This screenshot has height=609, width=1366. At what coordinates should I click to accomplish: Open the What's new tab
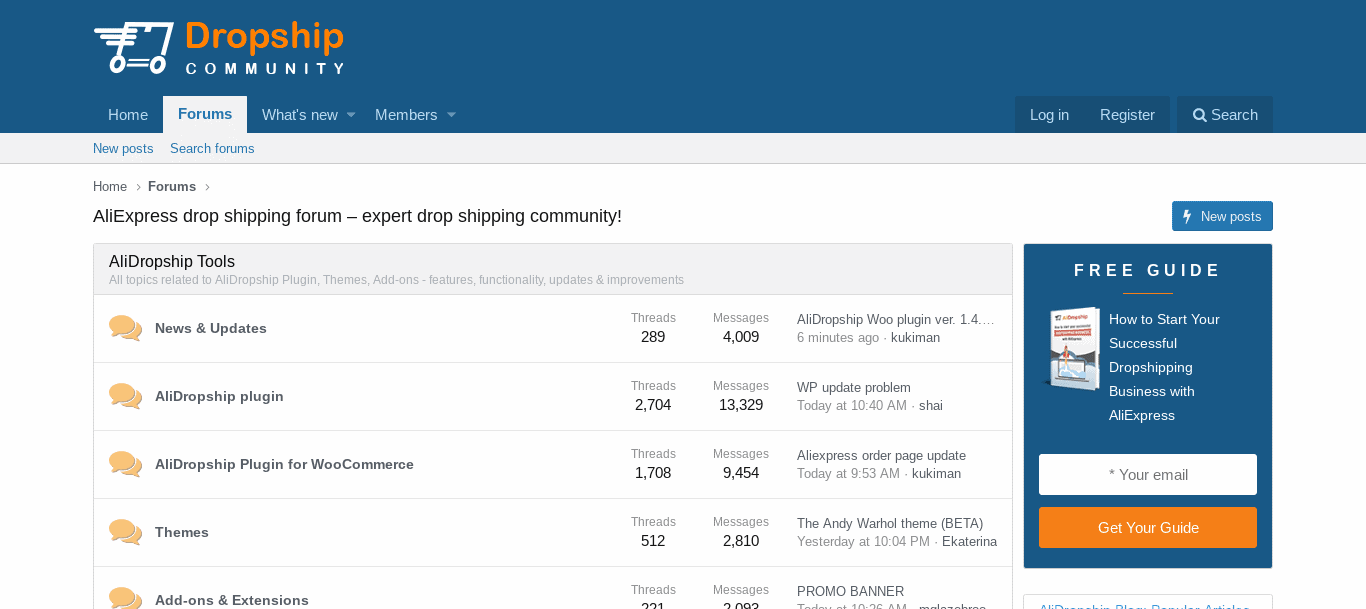300,115
